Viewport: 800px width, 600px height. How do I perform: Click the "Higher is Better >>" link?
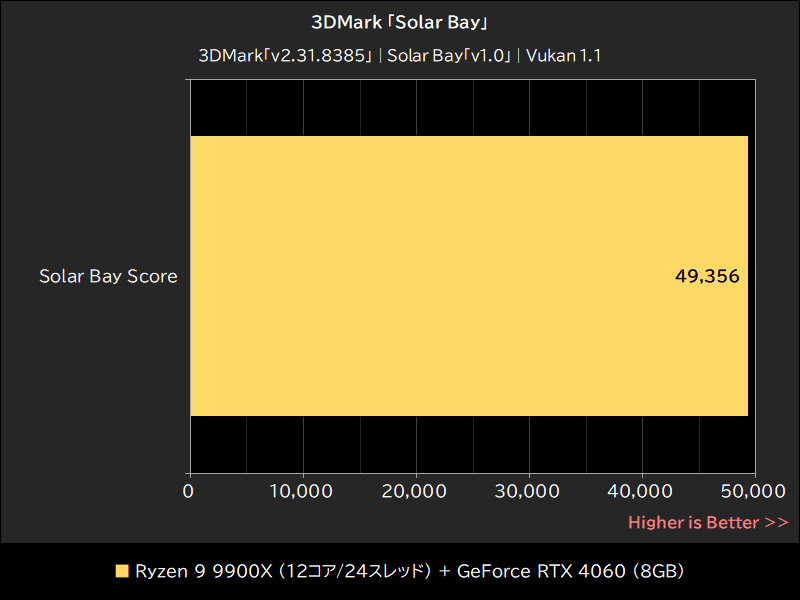707,522
